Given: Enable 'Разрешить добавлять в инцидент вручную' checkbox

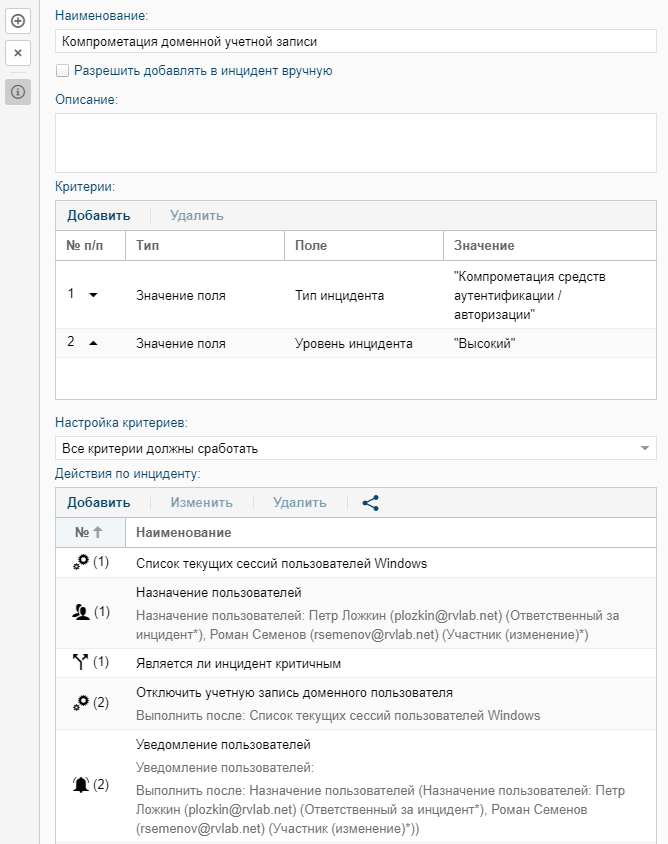Looking at the screenshot, I should (63, 71).
